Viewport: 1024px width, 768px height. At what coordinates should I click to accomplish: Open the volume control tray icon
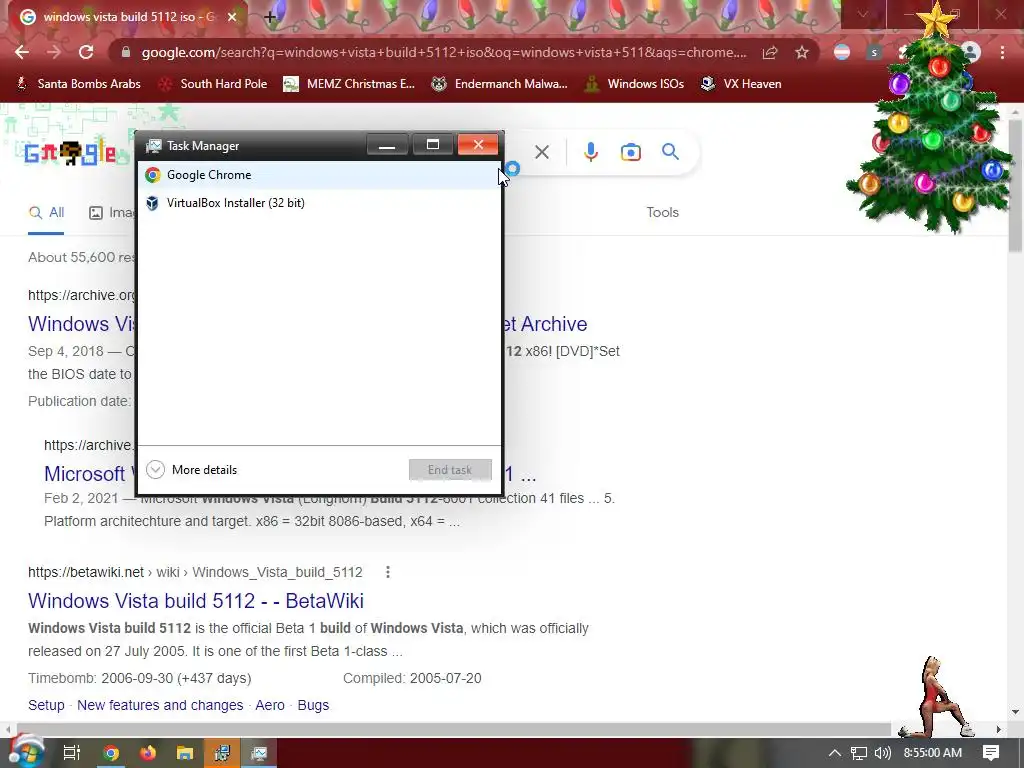(882, 753)
